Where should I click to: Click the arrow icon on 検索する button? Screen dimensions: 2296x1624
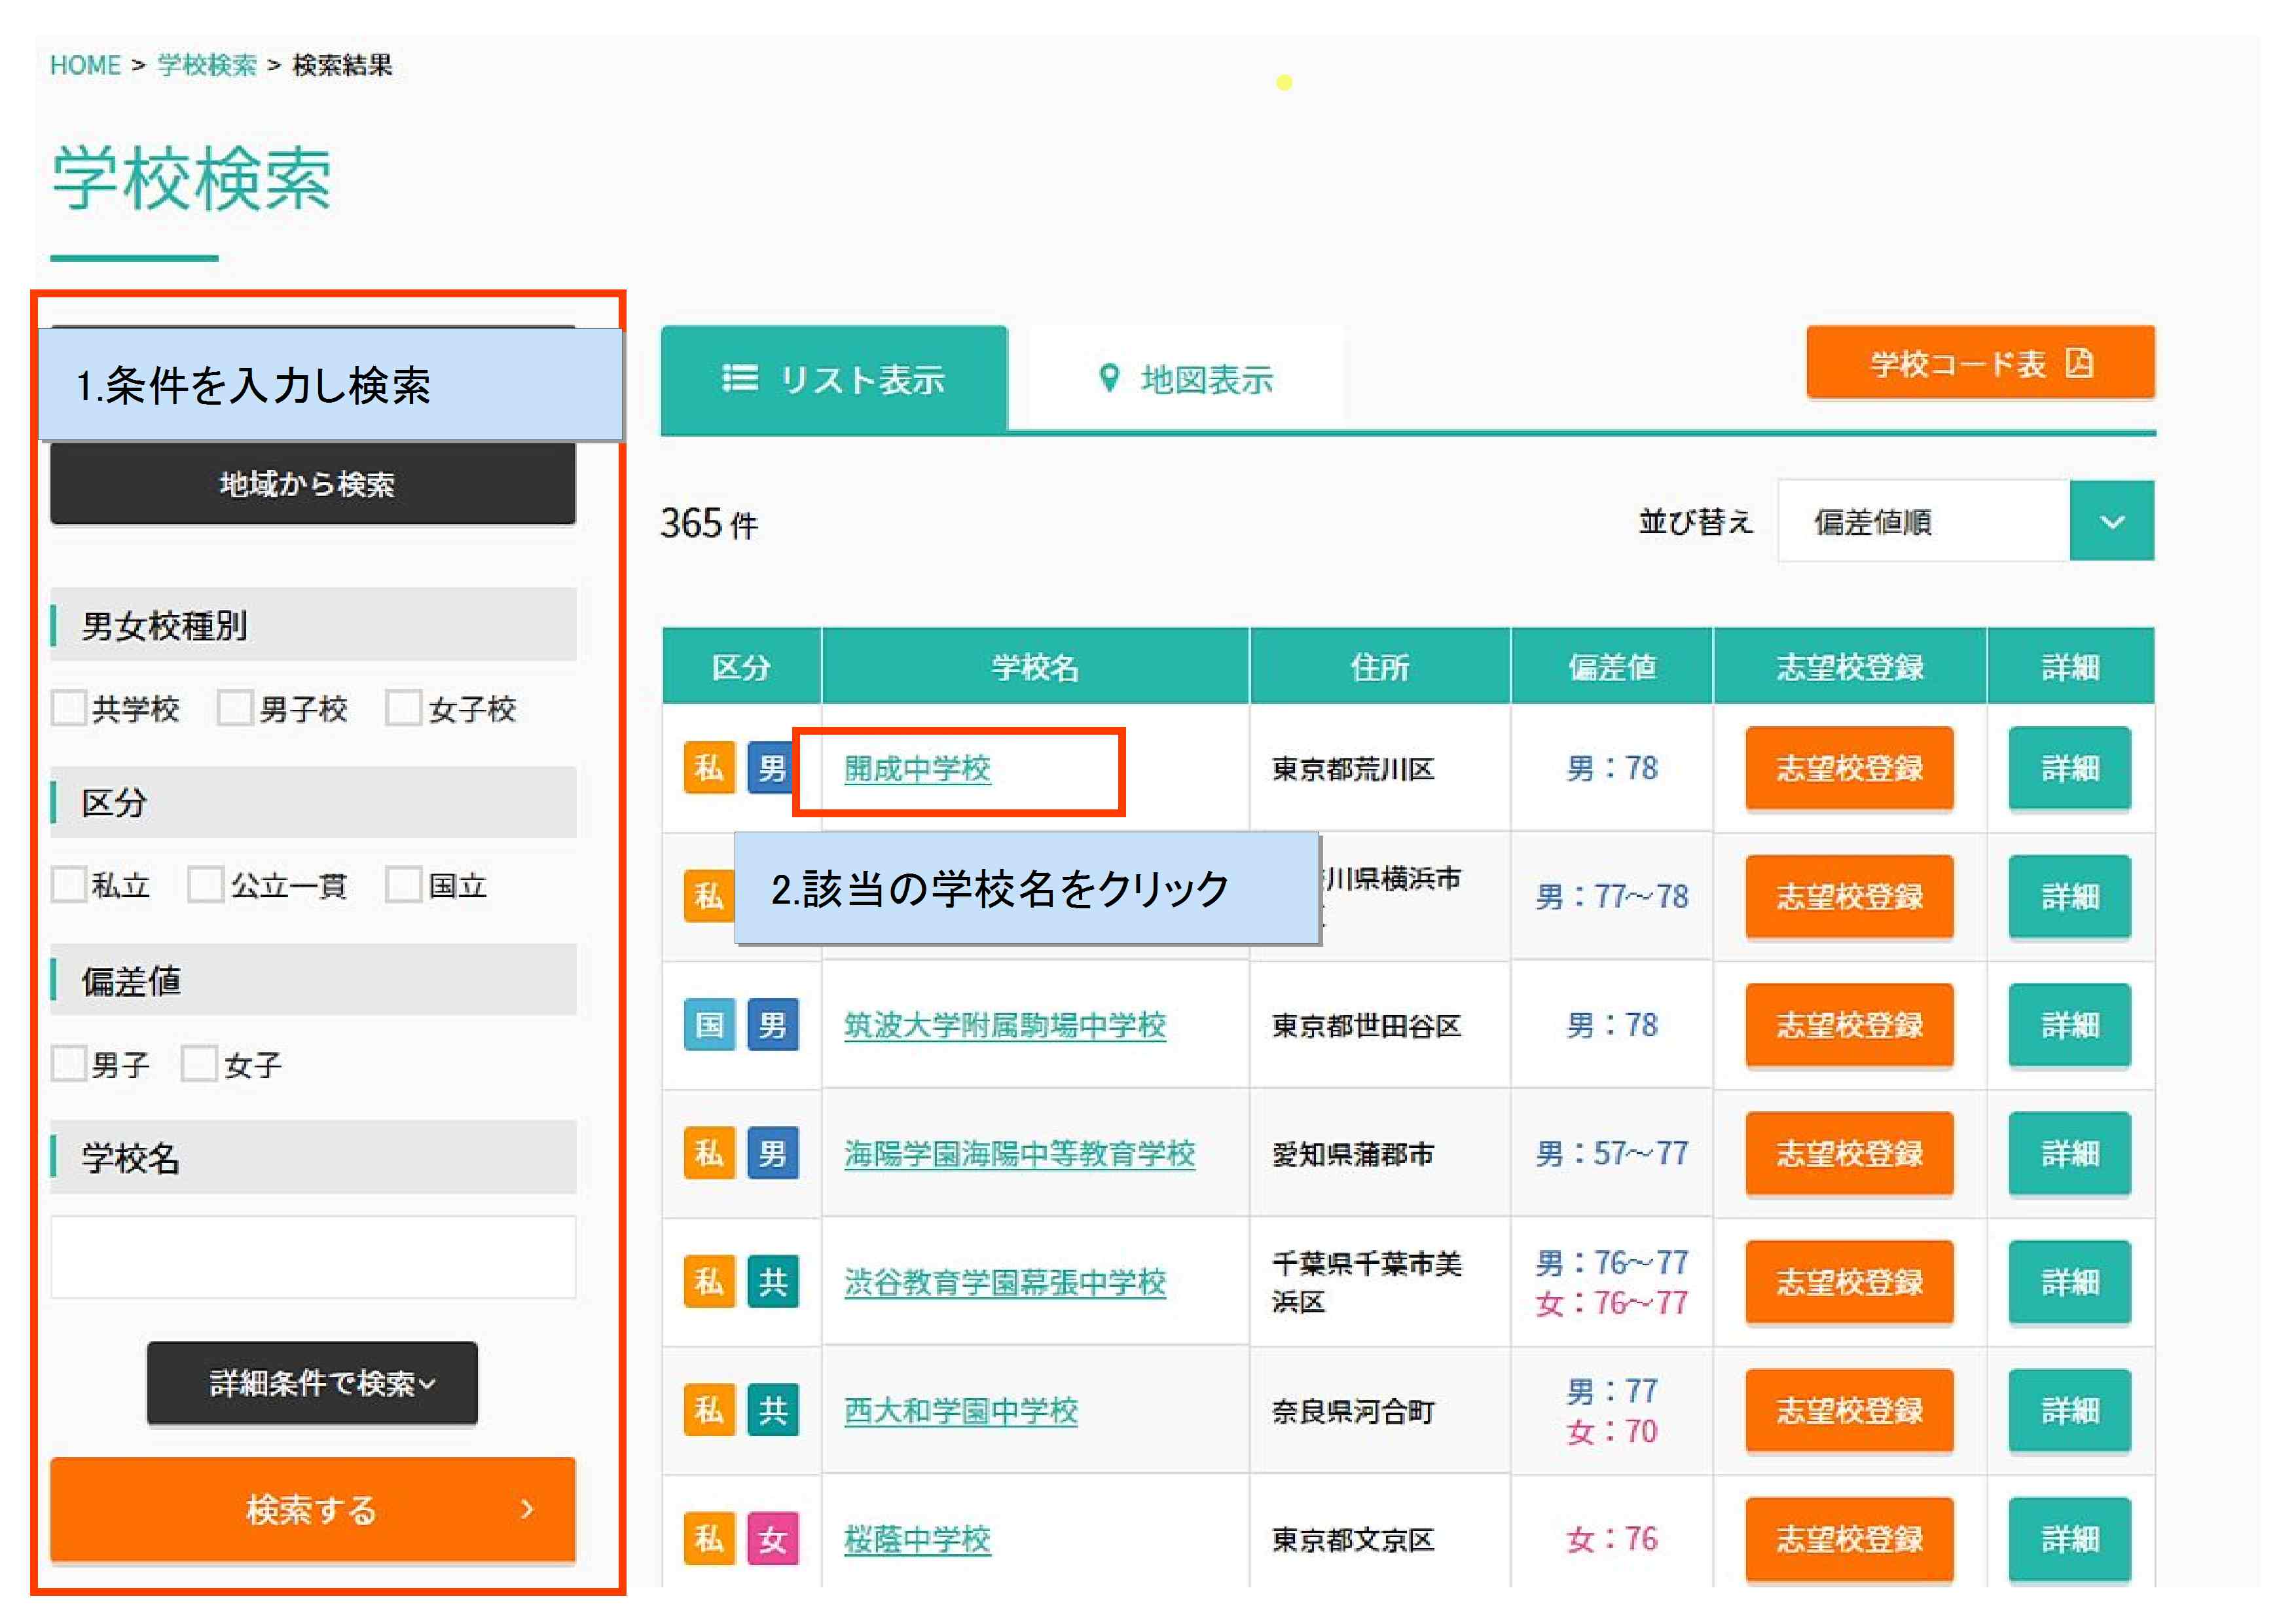click(x=527, y=1509)
